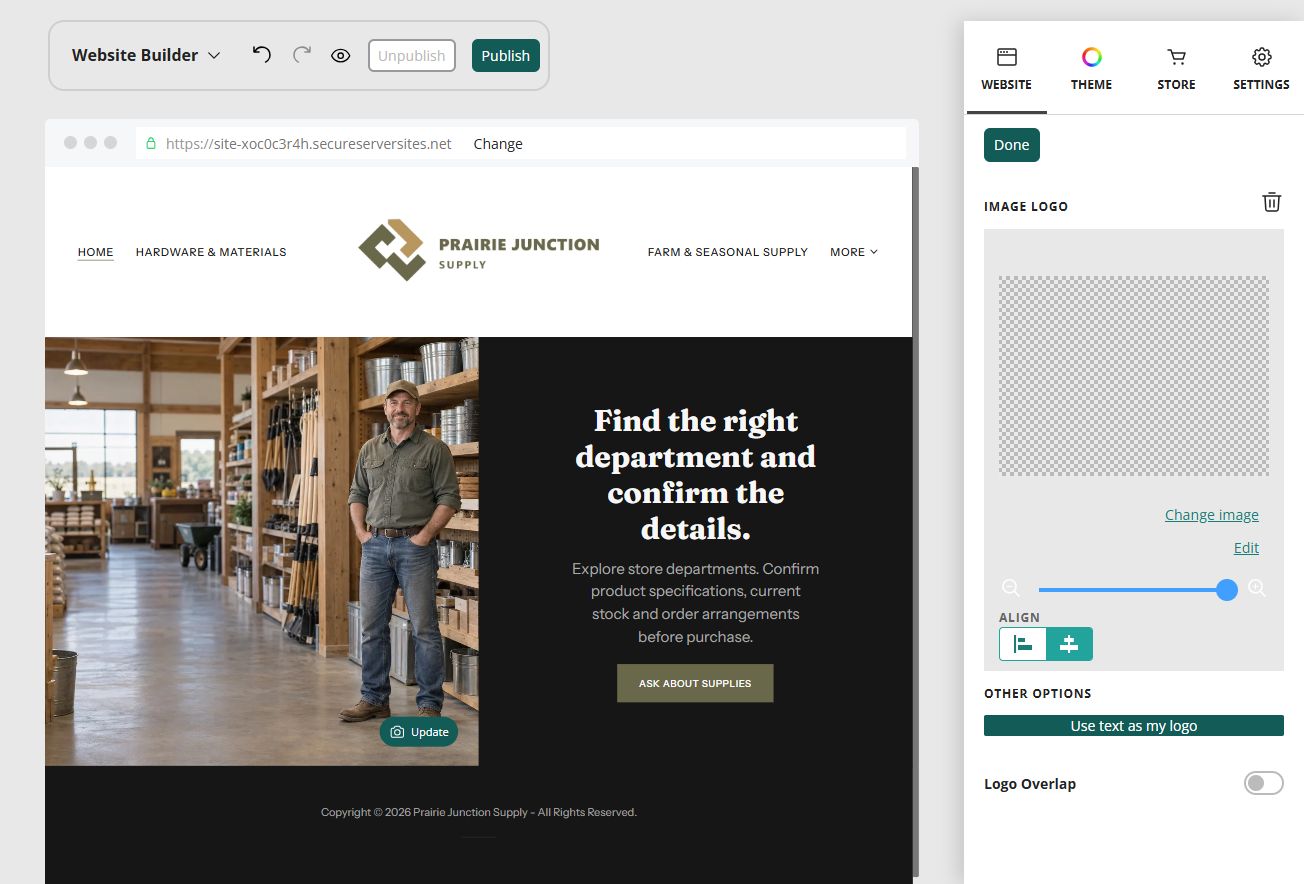
Task: Select left align logo option
Action: click(x=1023, y=644)
